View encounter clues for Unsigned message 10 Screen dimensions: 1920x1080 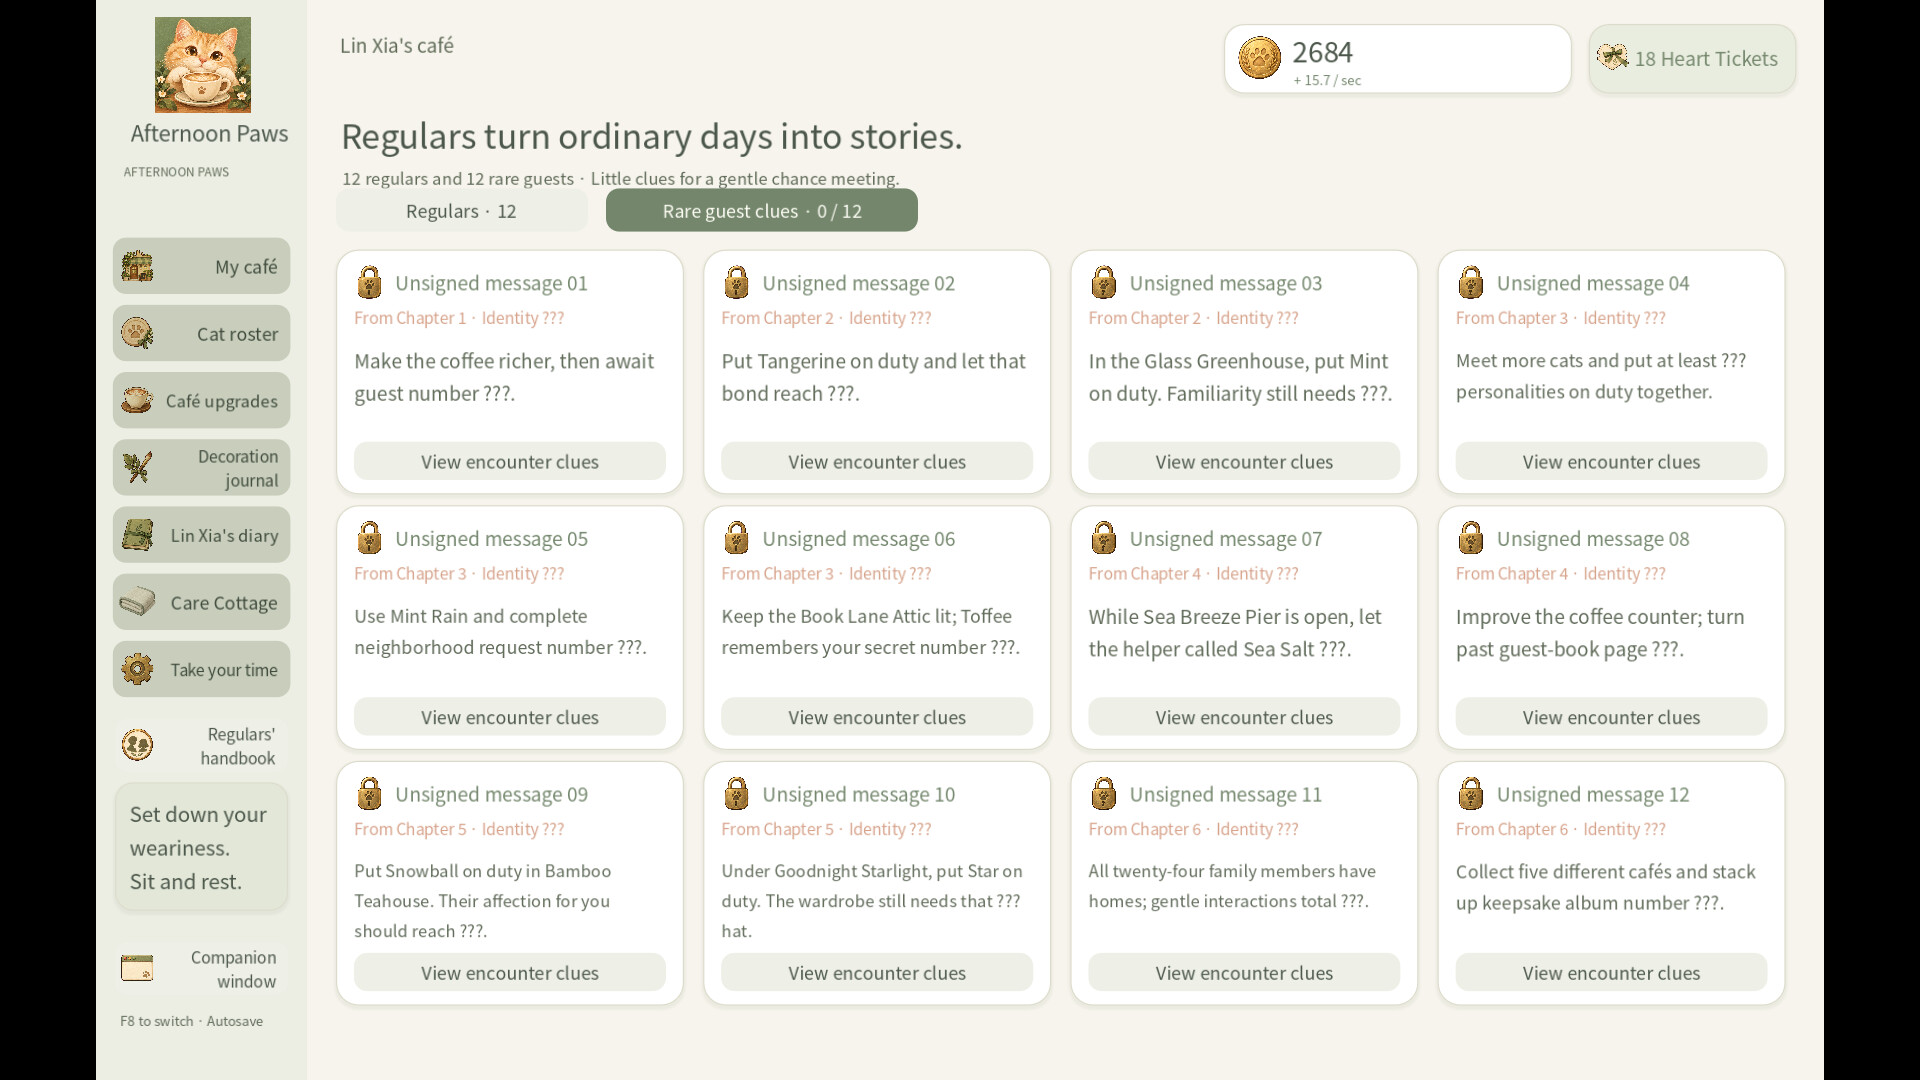tap(877, 972)
